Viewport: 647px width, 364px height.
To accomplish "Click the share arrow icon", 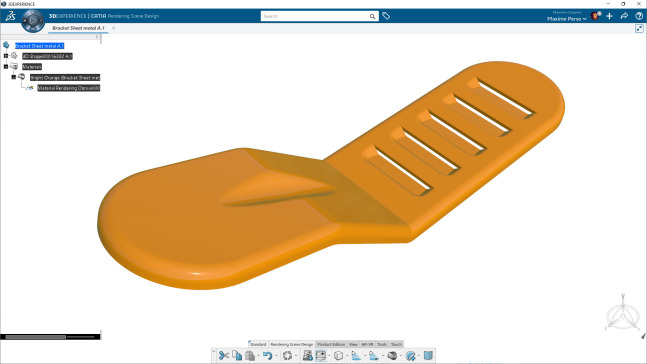I will point(624,16).
